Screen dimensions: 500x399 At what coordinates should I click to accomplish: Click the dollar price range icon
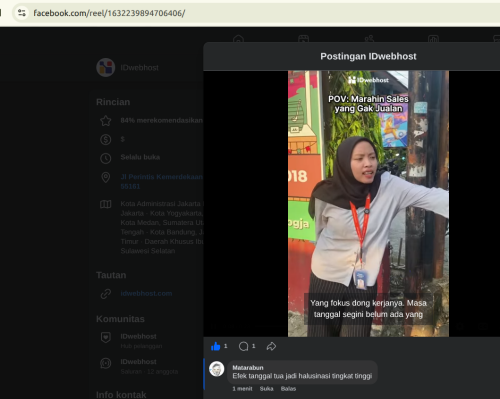point(106,139)
